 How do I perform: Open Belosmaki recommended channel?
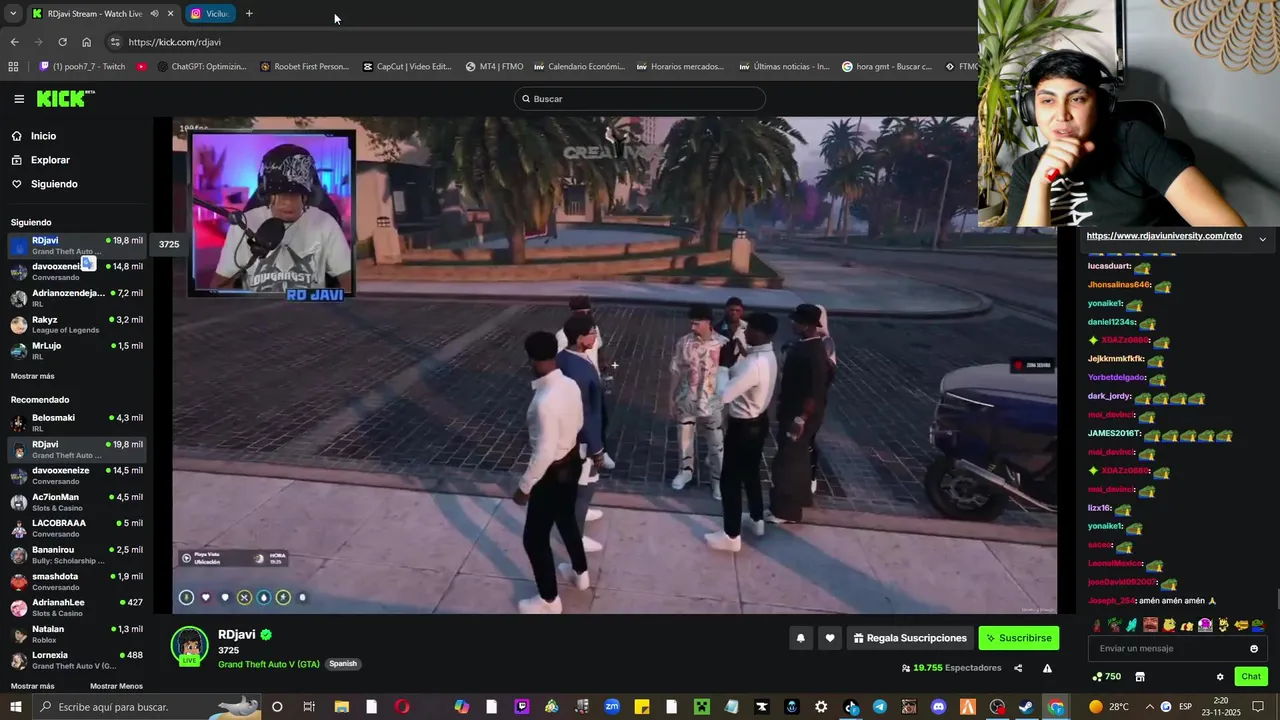[x=76, y=423]
